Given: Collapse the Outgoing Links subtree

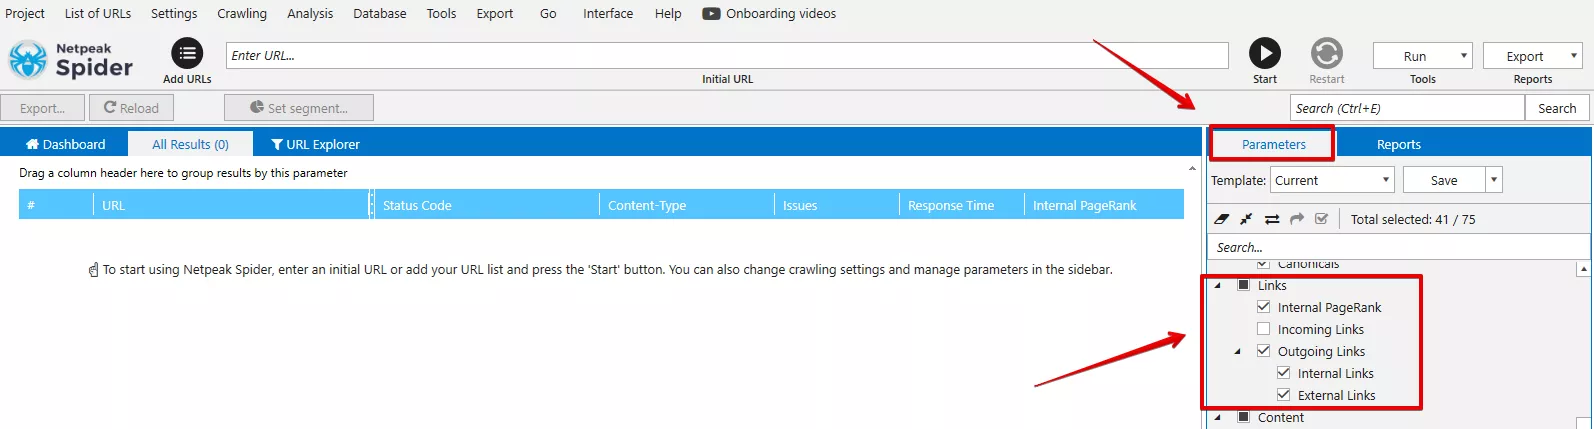Looking at the screenshot, I should coord(1238,351).
